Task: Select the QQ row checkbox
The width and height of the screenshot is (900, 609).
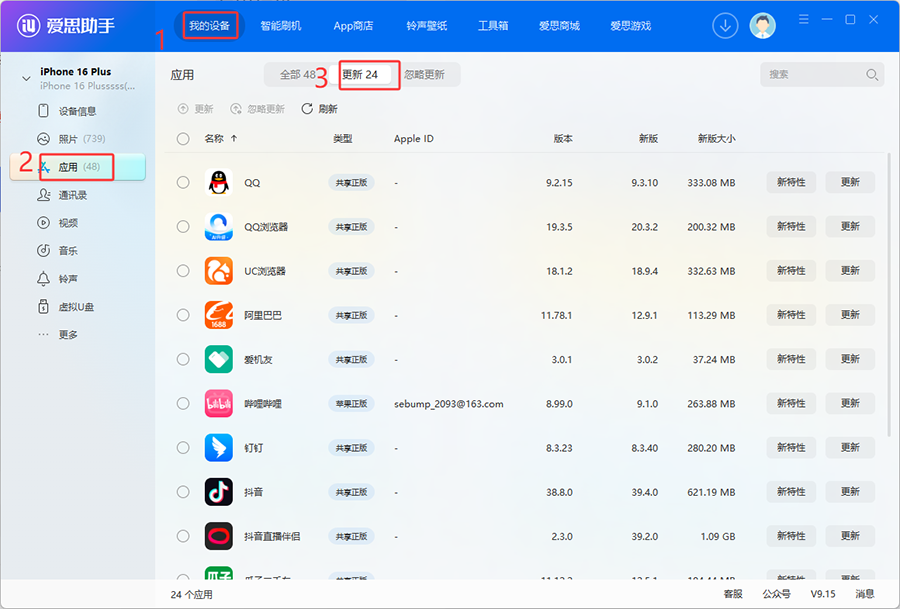Action: tap(183, 183)
